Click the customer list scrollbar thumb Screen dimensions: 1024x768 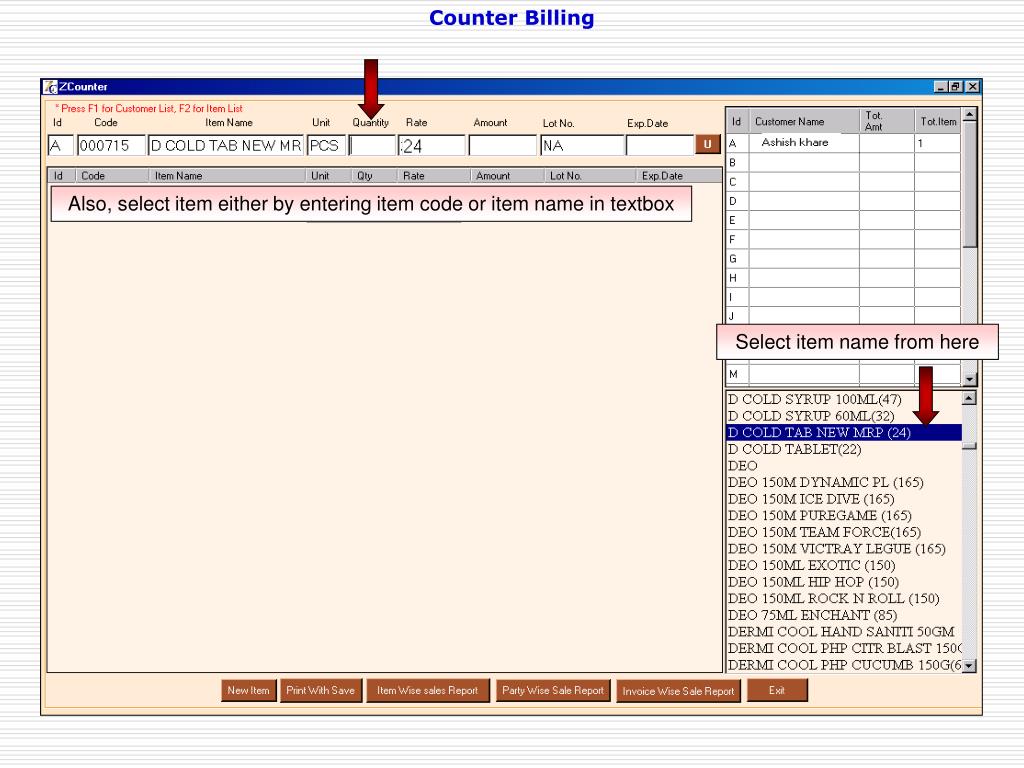(970, 184)
